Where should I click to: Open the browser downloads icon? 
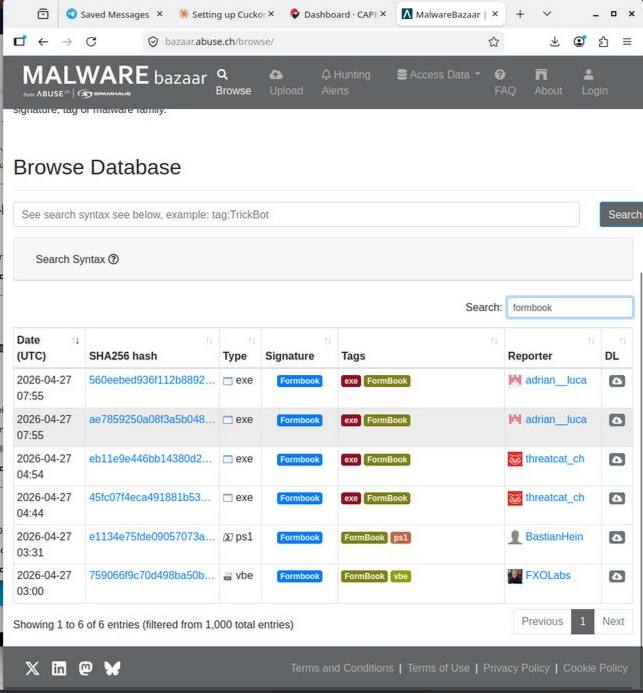tap(555, 42)
